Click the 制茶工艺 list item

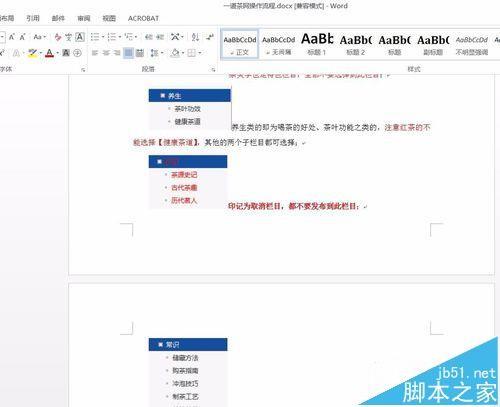coord(185,397)
